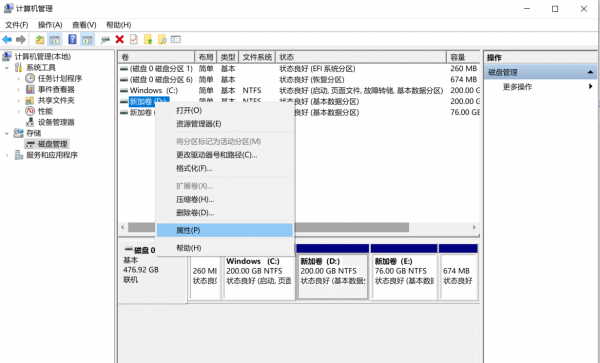Click the horizontal scrollbar left arrow
Viewport: 600px width, 363px height.
pos(123,228)
